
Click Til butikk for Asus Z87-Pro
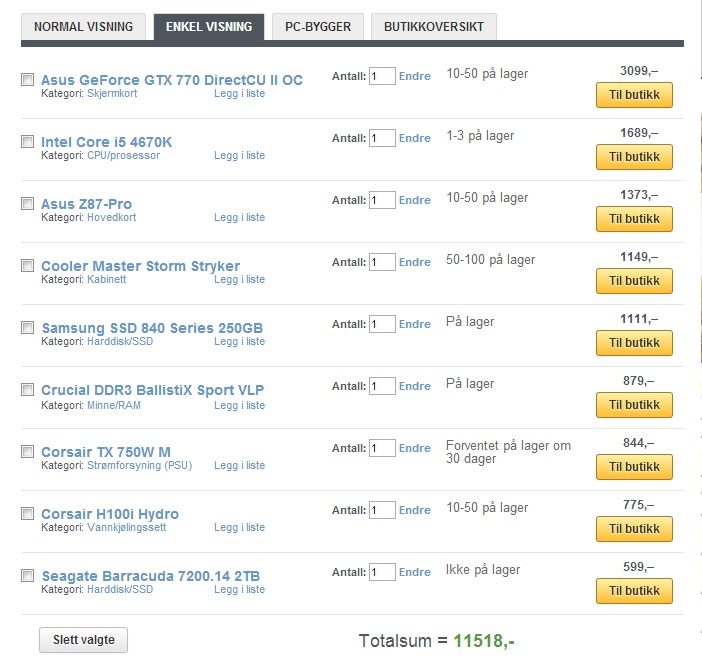tap(634, 219)
